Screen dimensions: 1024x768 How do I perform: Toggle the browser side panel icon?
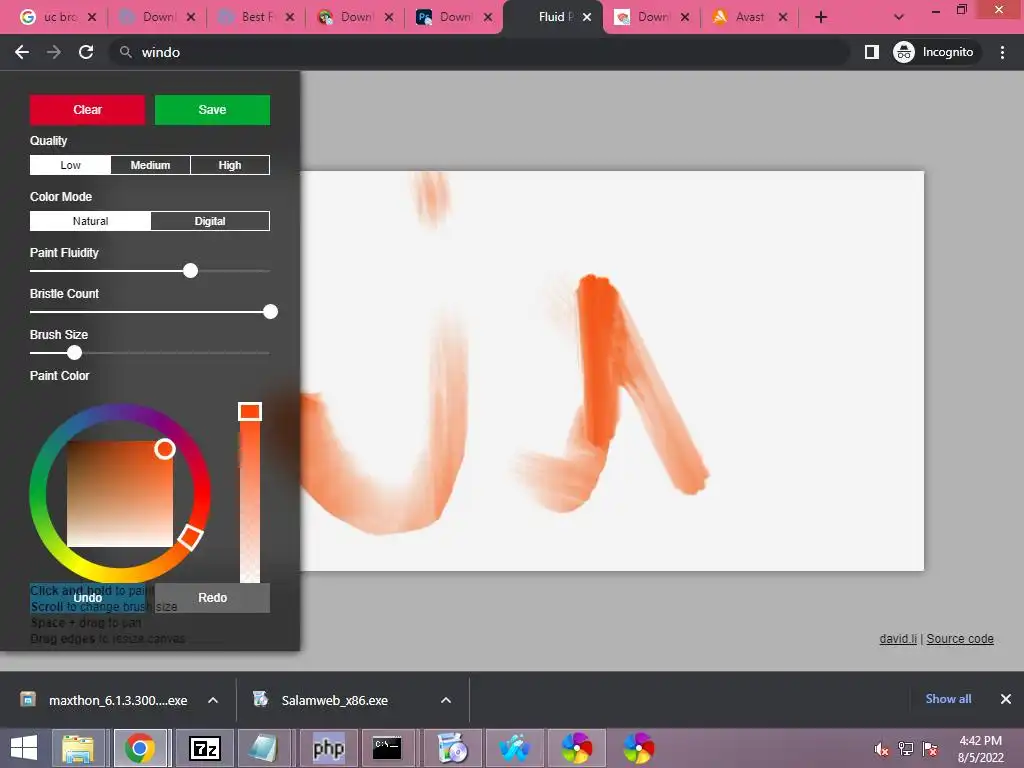point(872,52)
